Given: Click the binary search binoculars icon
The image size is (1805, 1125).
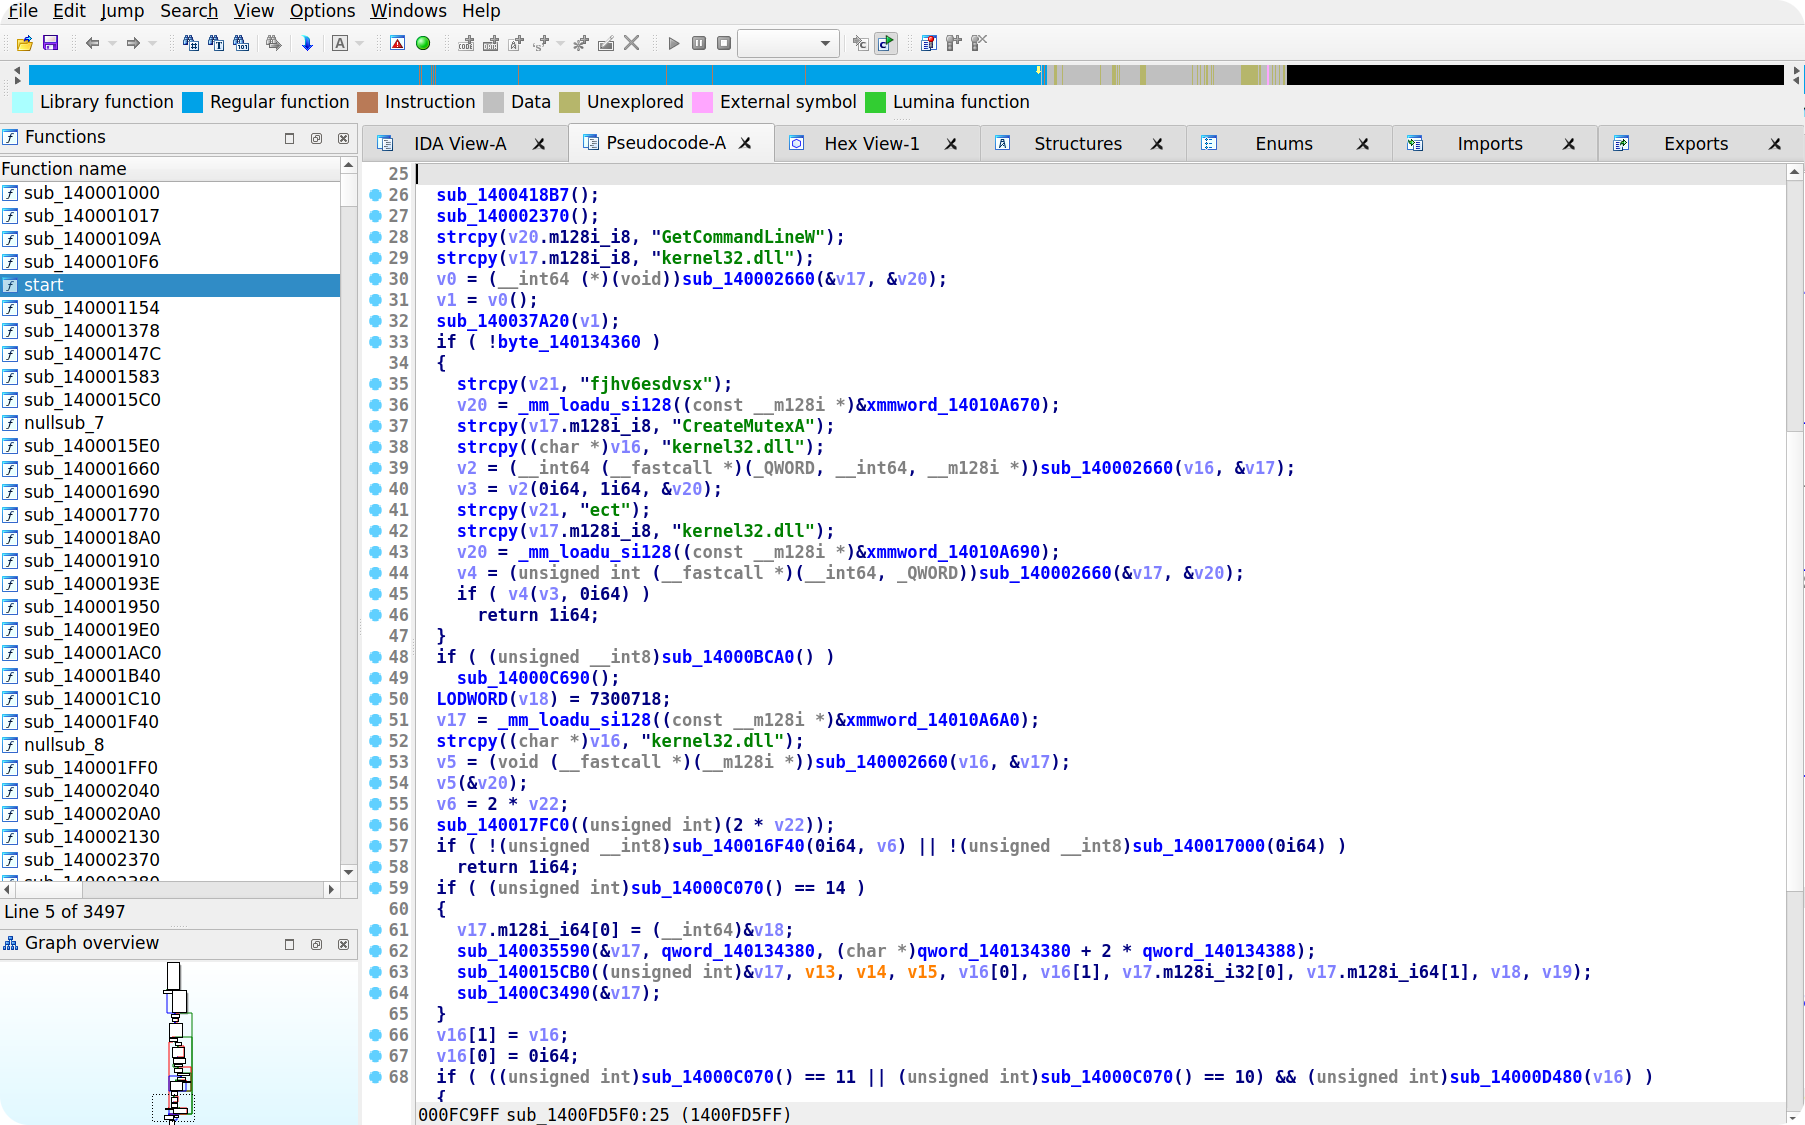Looking at the screenshot, I should (x=240, y=43).
